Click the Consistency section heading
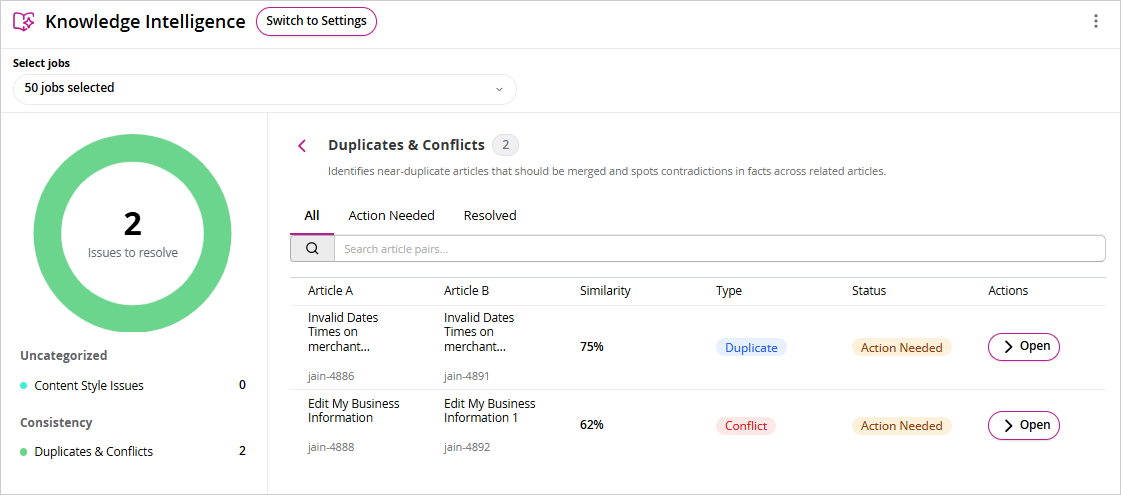This screenshot has height=495, width=1121. click(56, 423)
